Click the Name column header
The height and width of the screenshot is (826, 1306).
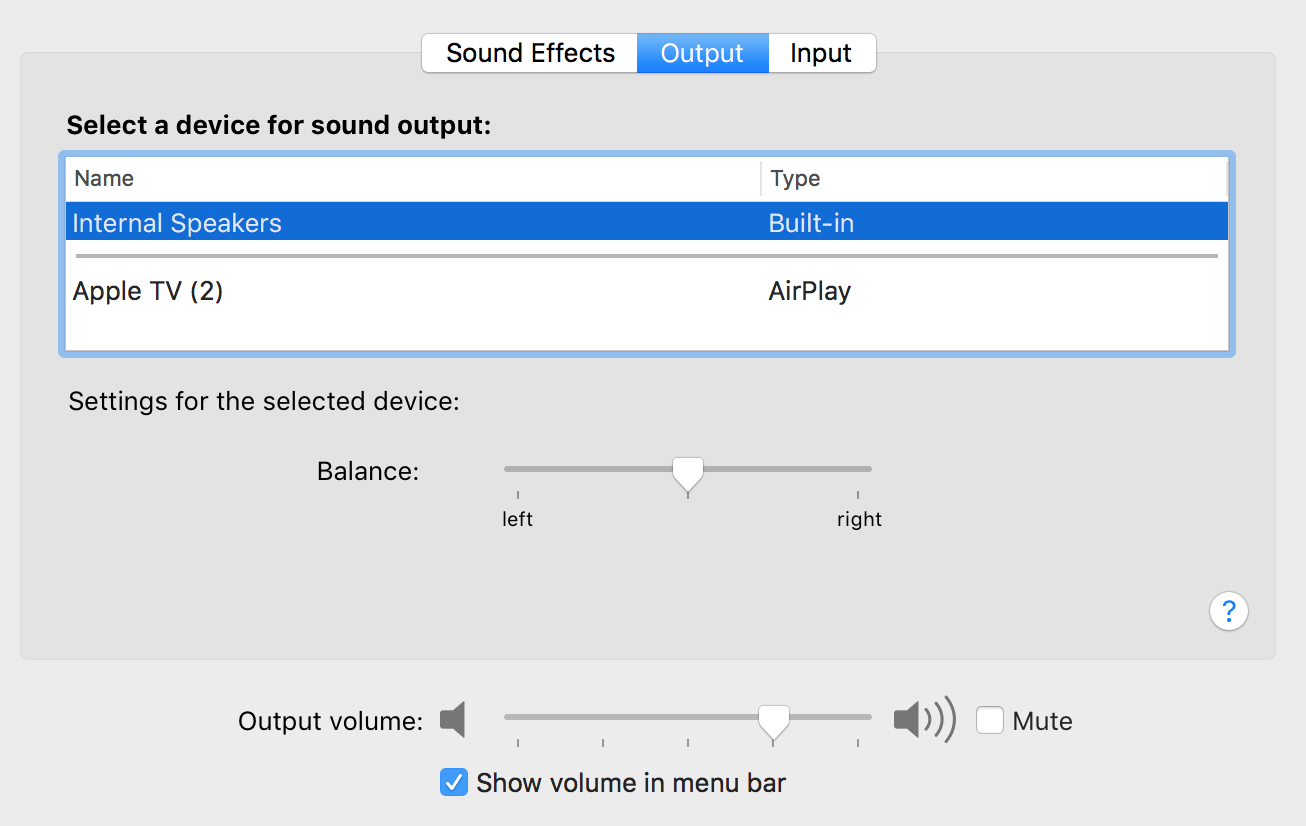(x=104, y=179)
